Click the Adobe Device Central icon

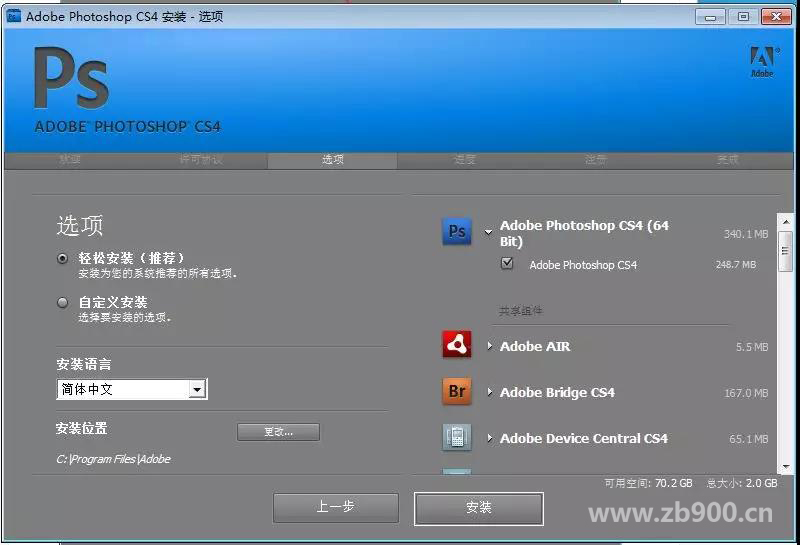[457, 437]
